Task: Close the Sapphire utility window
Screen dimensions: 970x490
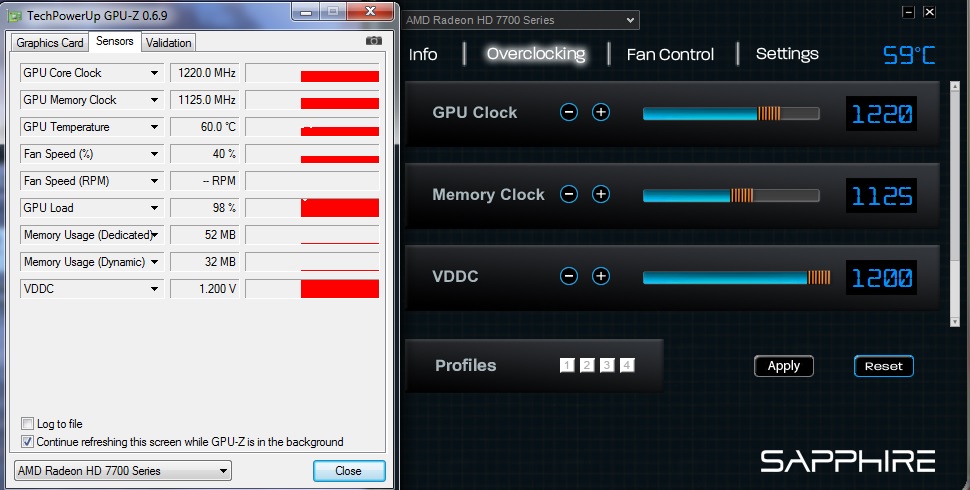Action: (929, 12)
